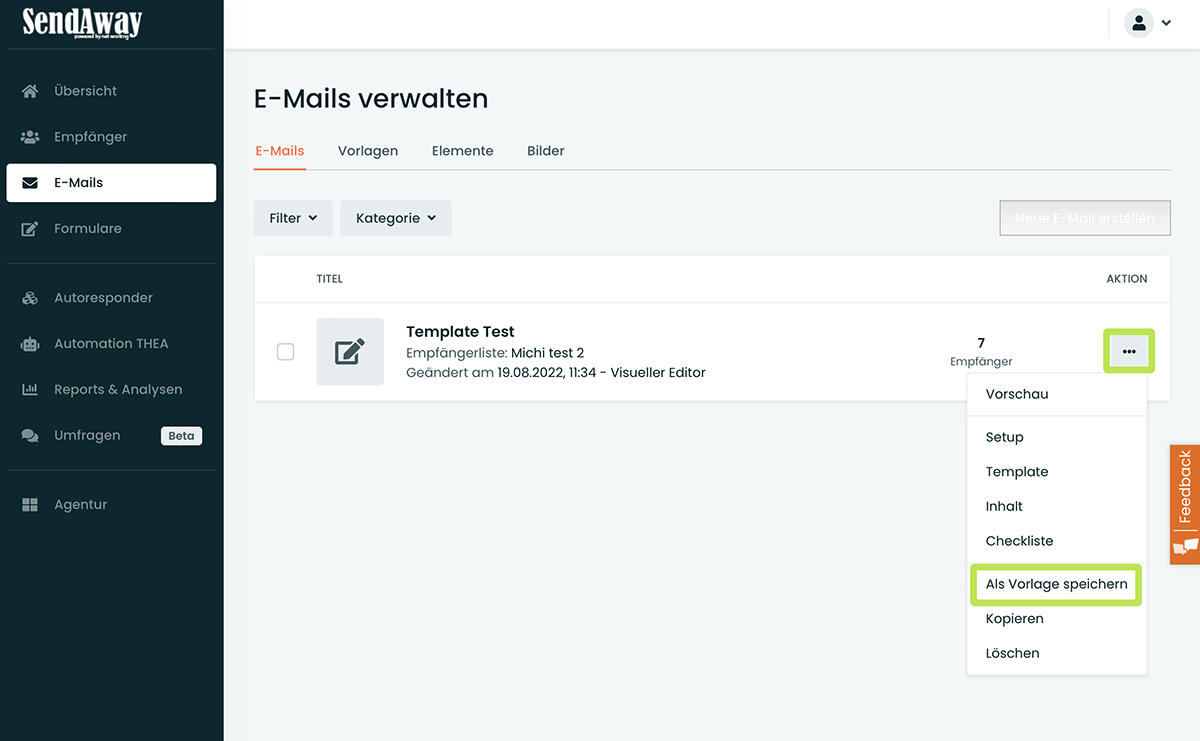
Task: Choose Vorschau in the action menu
Action: click(1017, 394)
